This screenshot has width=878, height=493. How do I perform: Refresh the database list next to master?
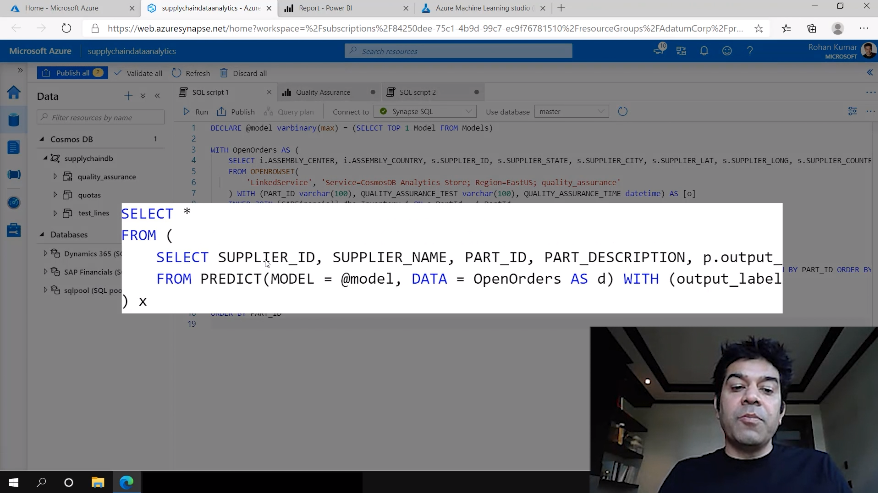(622, 112)
